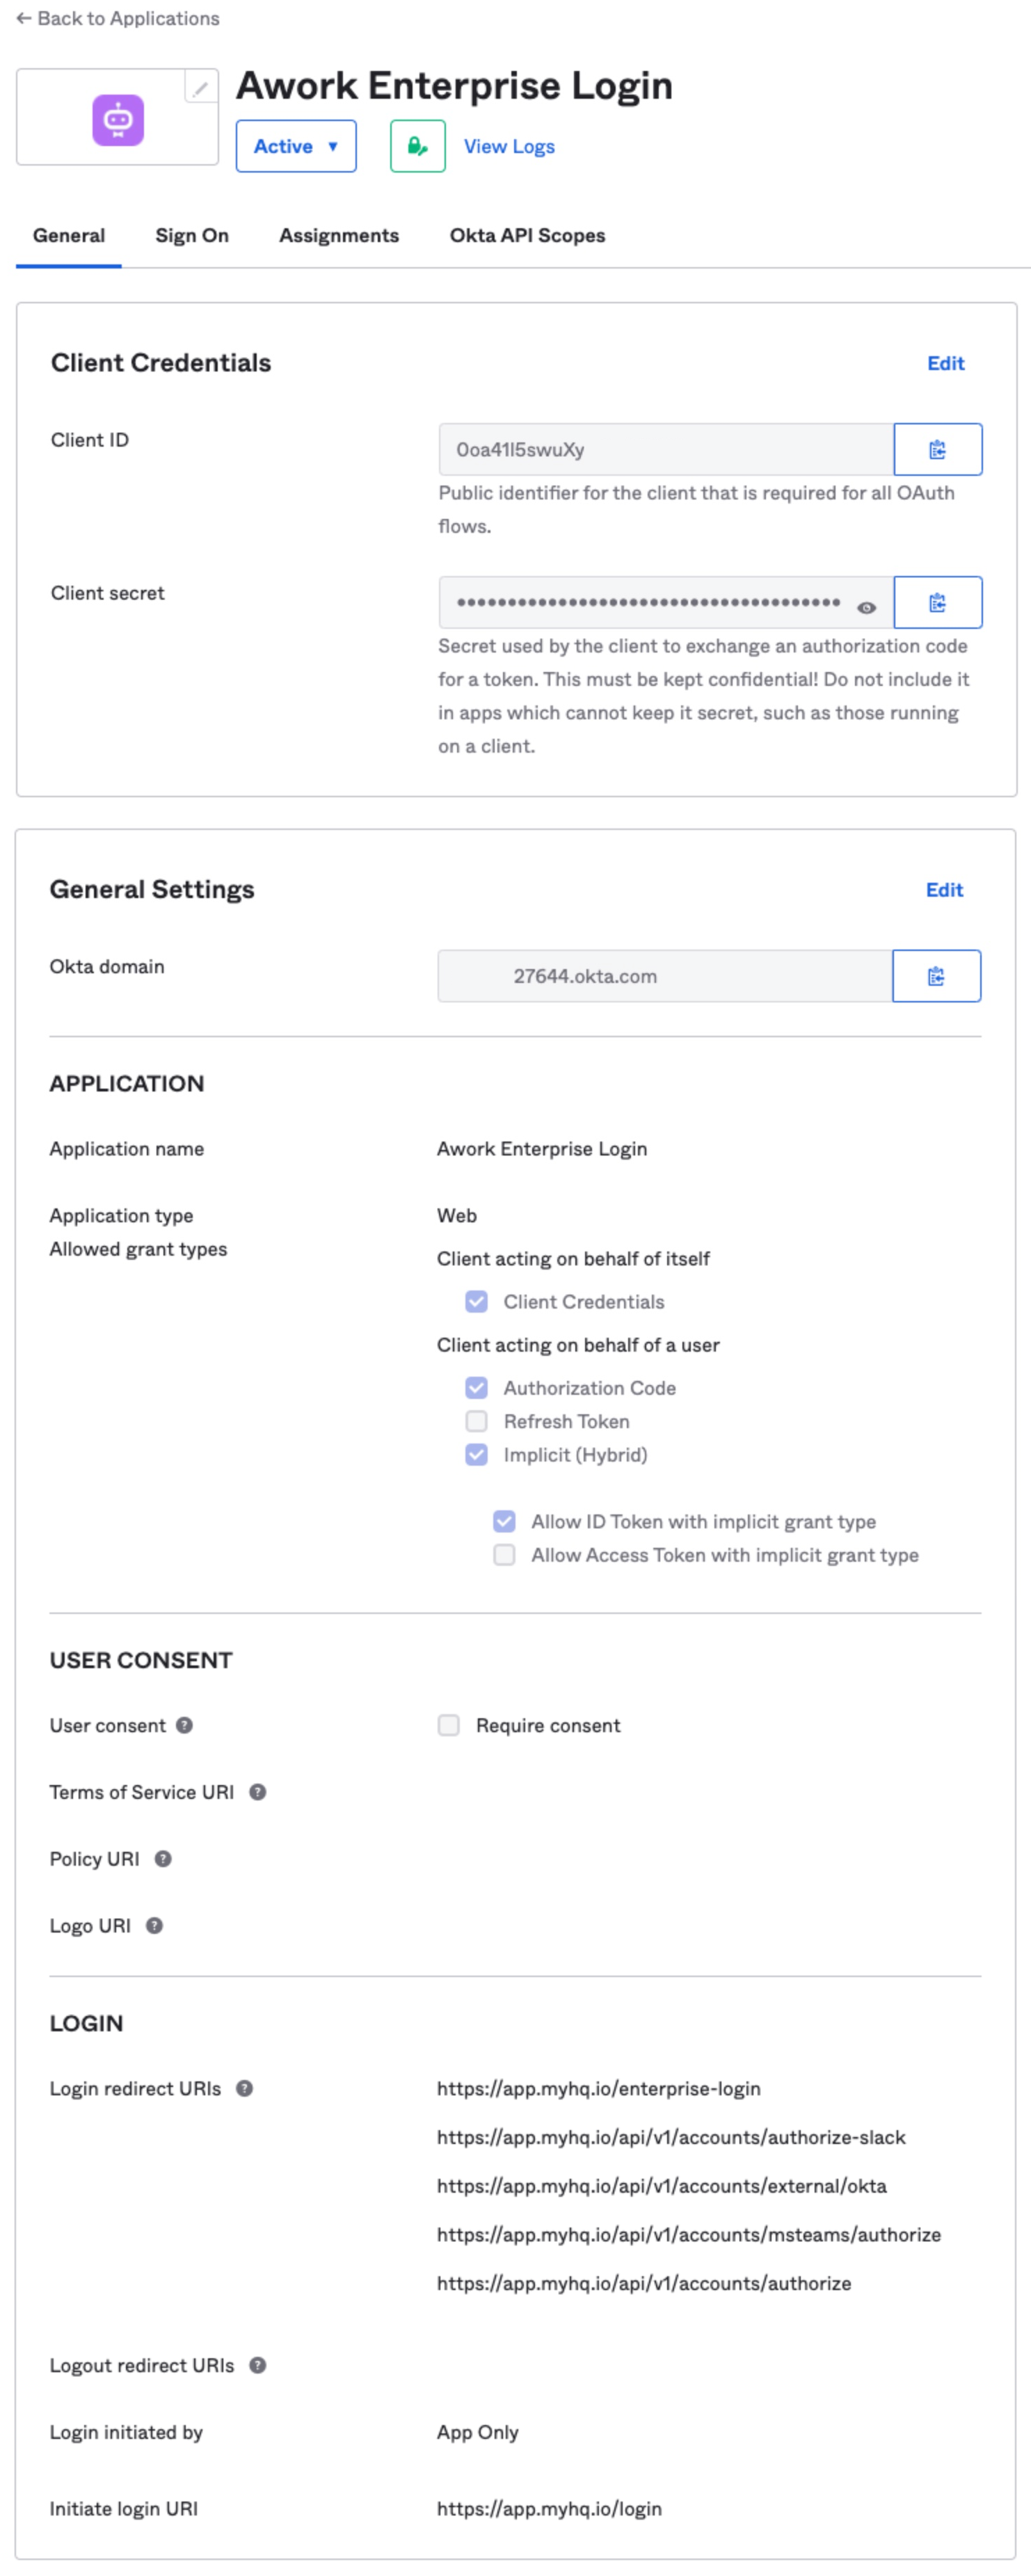The image size is (1031, 2576).
Task: Open the Active status dropdown
Action: 296,146
